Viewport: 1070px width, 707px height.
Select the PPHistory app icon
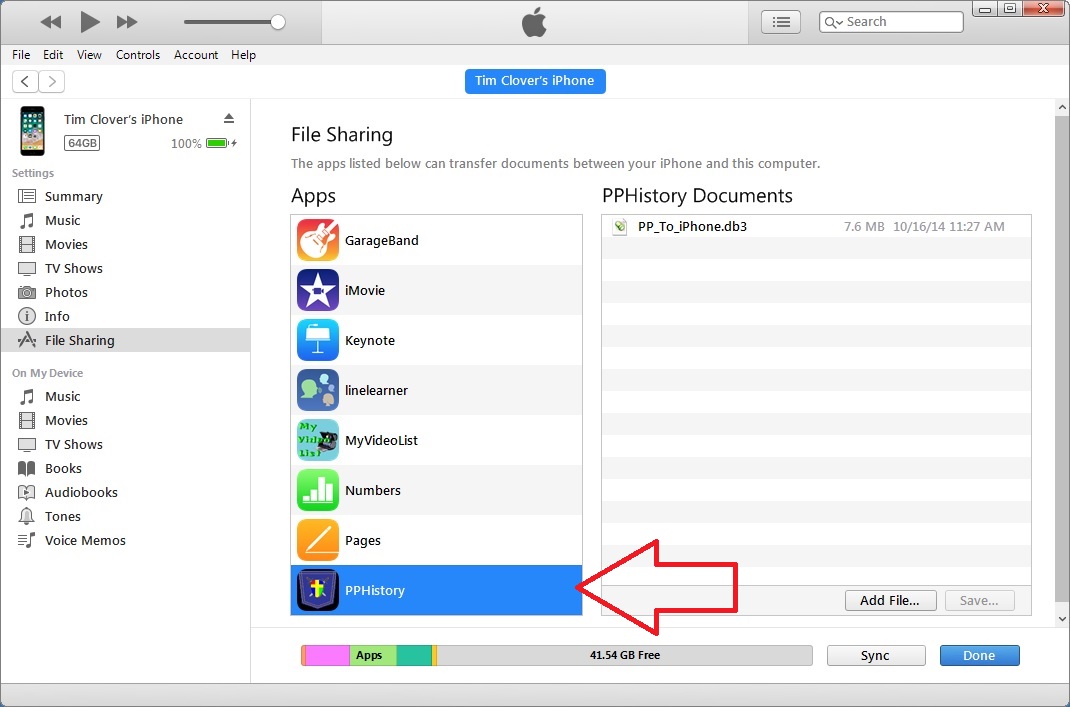[x=318, y=590]
